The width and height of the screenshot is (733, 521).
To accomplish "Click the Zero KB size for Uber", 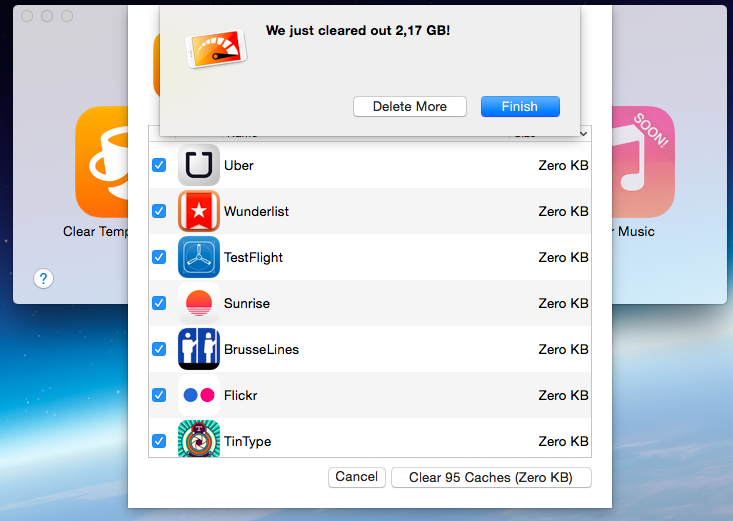I will click(563, 166).
